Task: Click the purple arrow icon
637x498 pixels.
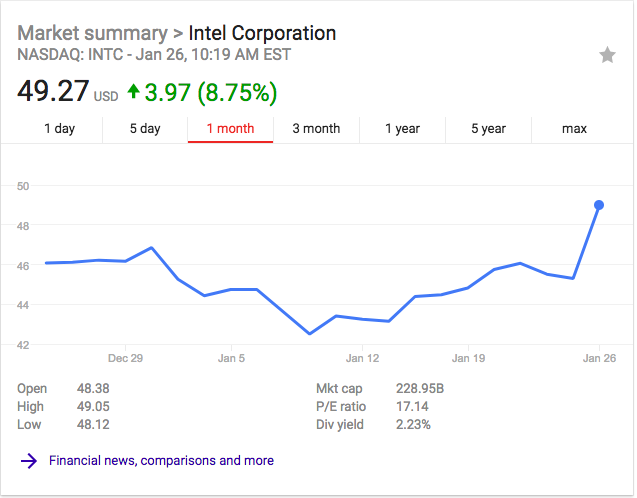Action: pyautogui.click(x=29, y=461)
